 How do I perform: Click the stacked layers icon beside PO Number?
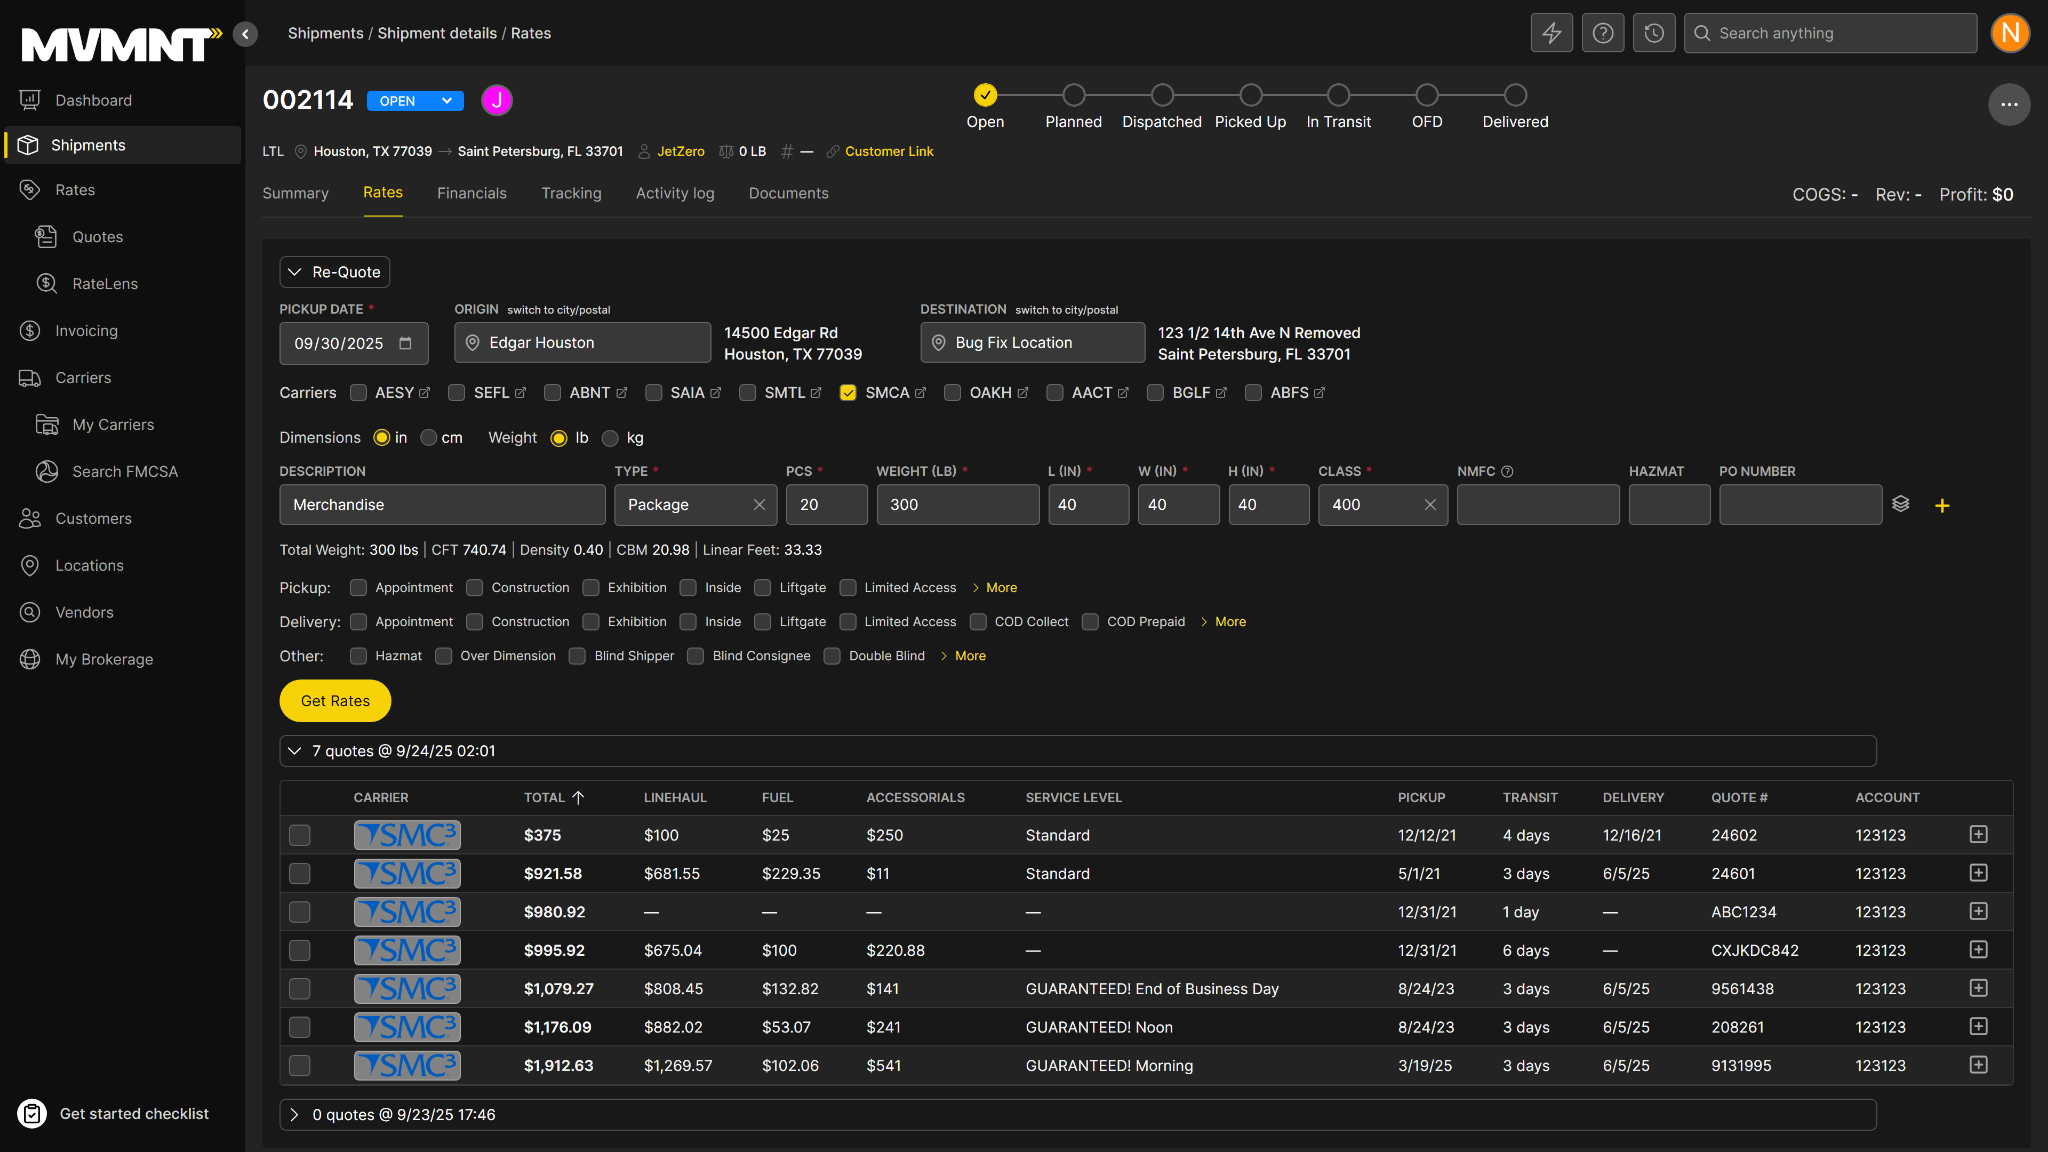1901,504
